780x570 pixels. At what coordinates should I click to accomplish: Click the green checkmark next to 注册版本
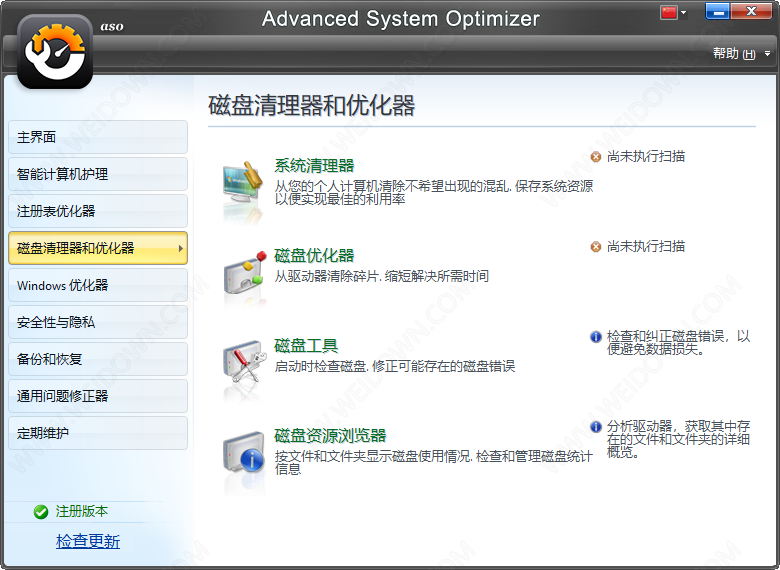click(41, 511)
